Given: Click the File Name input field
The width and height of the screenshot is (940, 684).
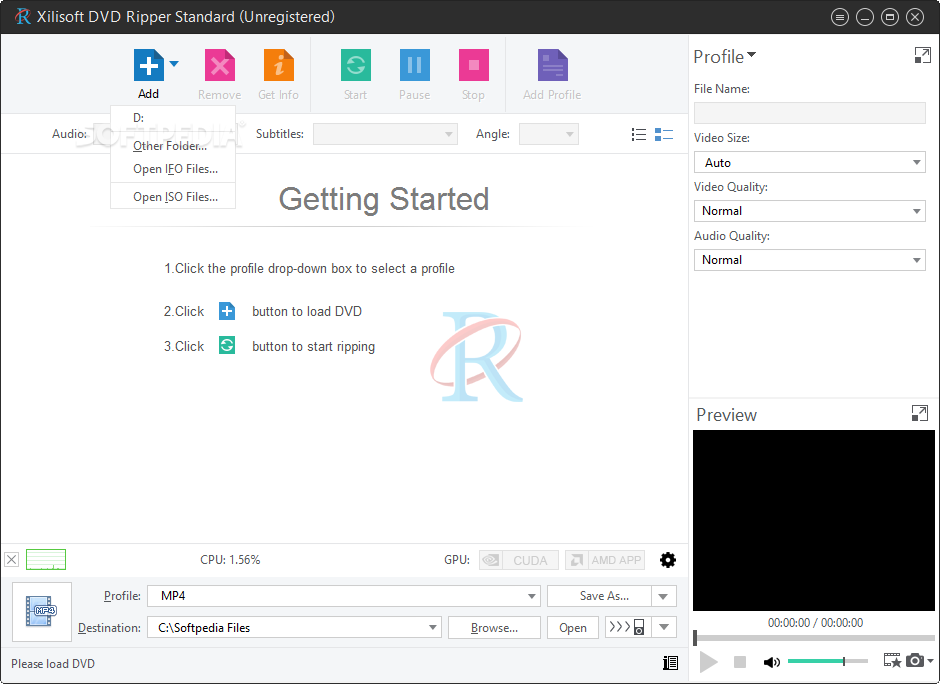Looking at the screenshot, I should tap(809, 113).
